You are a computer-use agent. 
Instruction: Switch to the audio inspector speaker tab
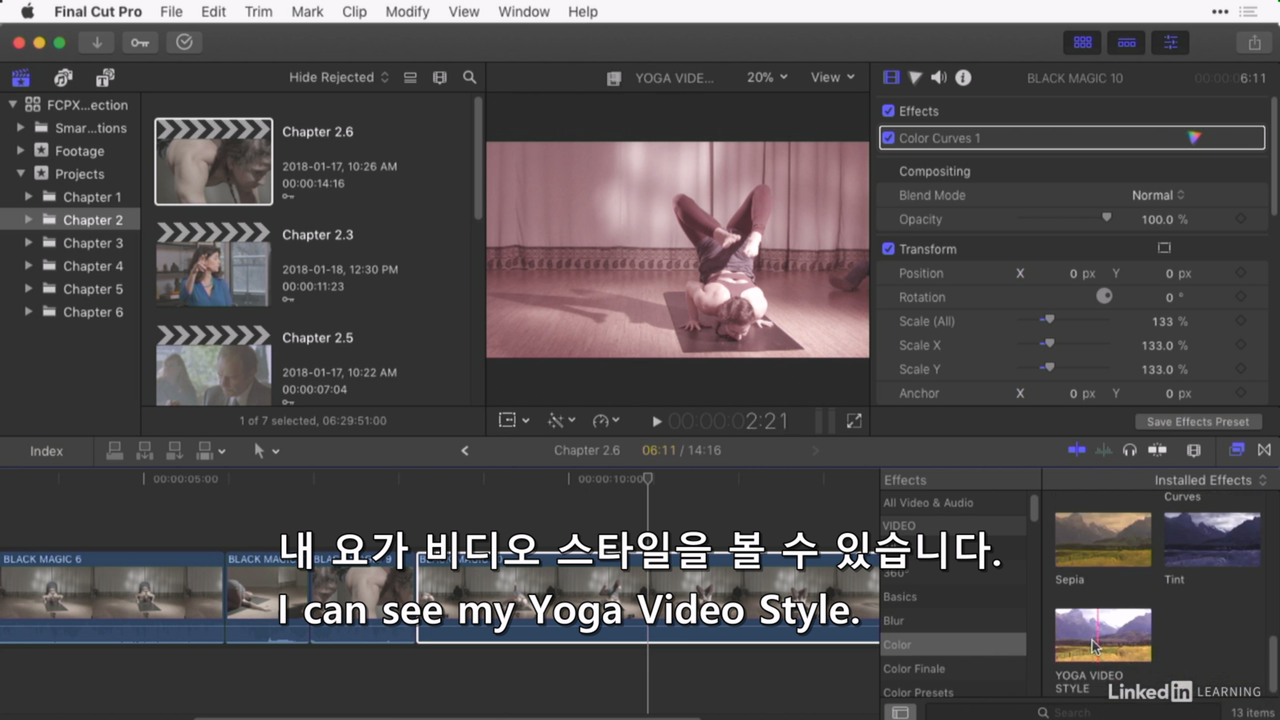[939, 77]
